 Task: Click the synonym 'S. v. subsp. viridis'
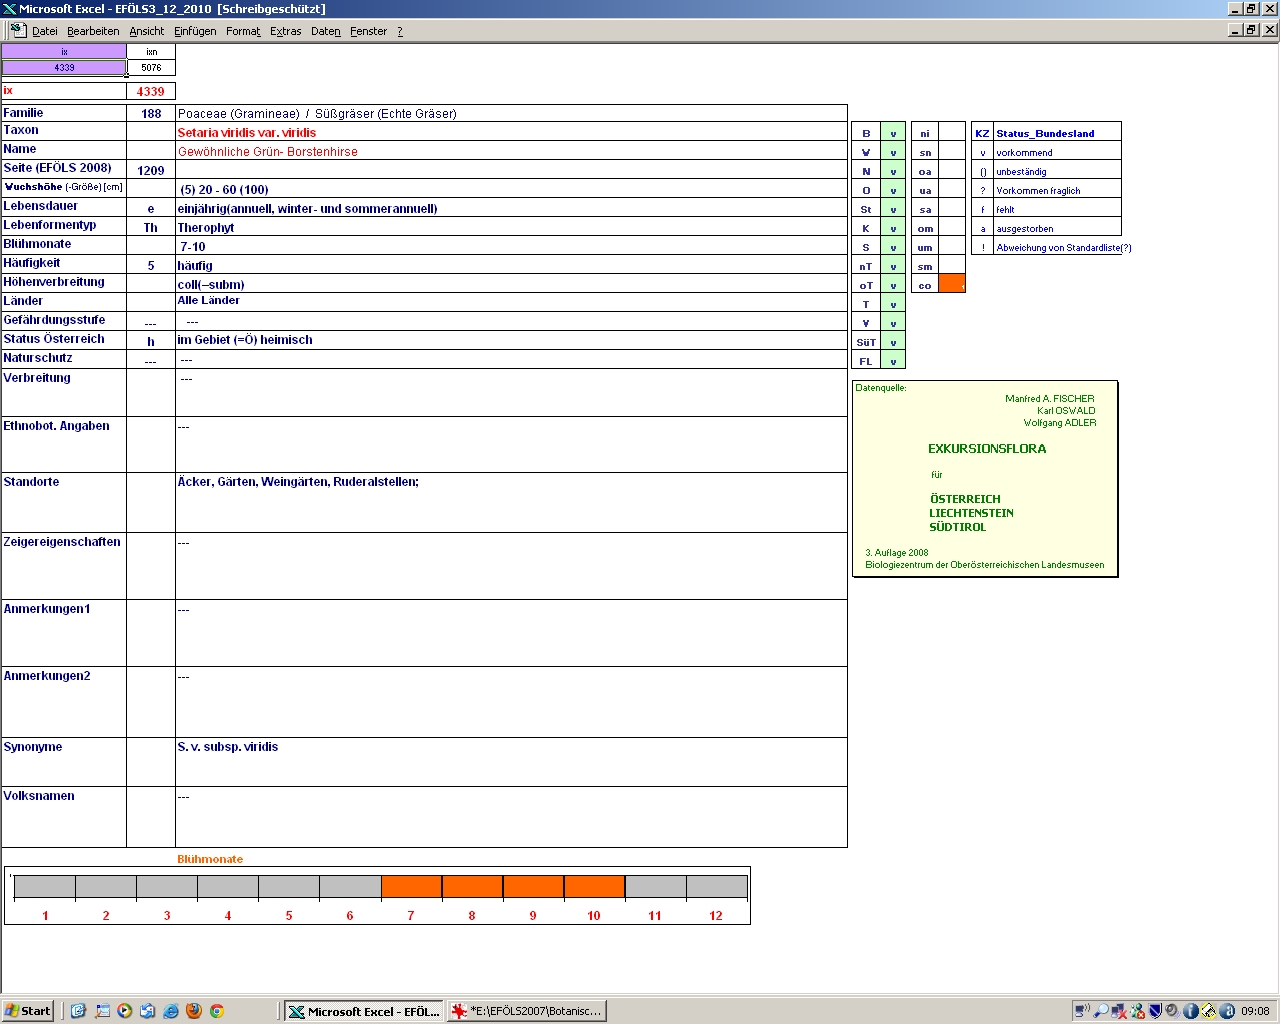[228, 747]
